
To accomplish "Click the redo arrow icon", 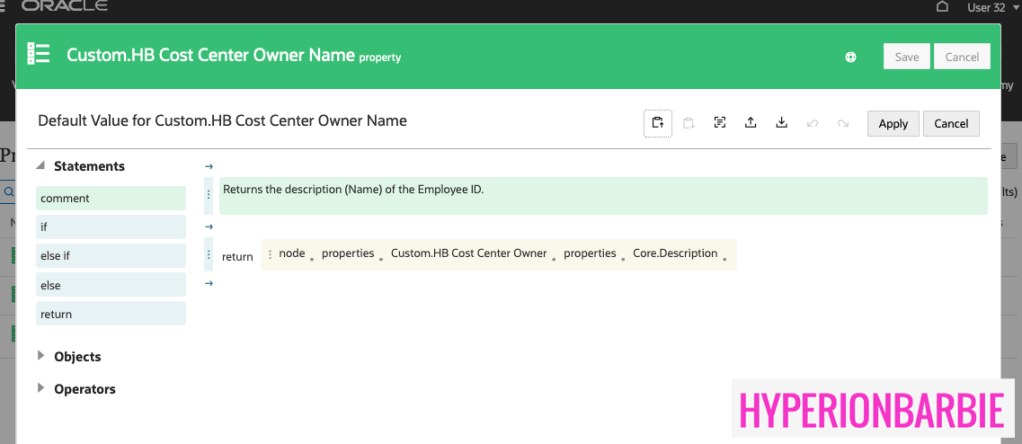I will [x=843, y=123].
